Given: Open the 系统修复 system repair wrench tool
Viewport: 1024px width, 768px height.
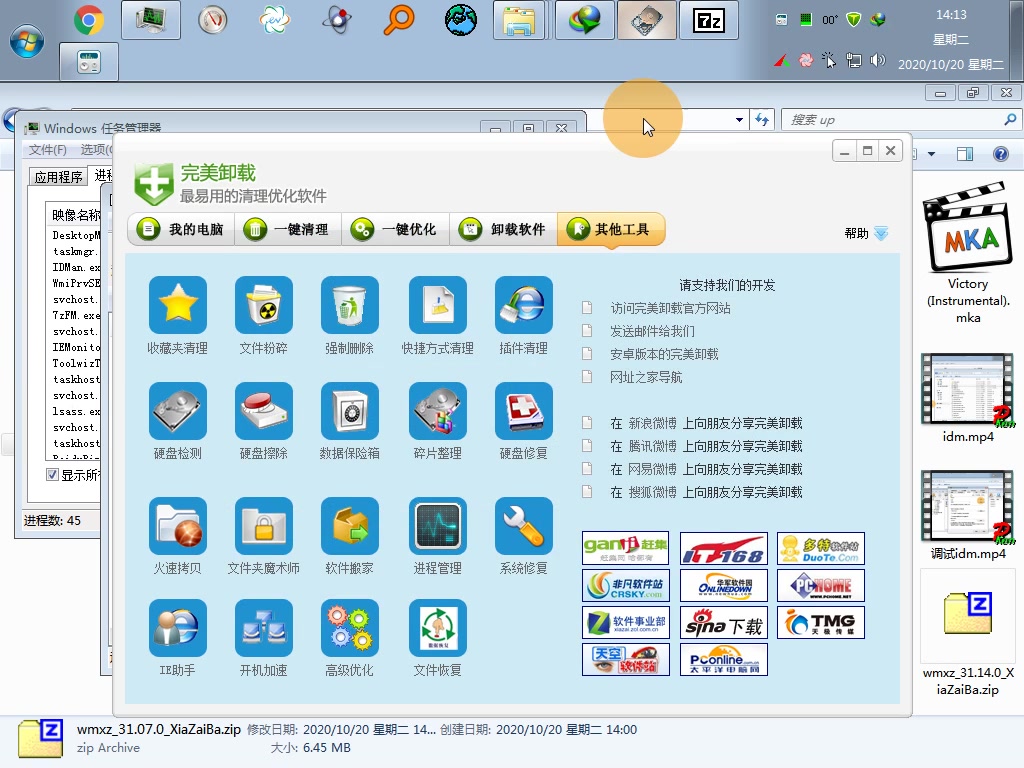Looking at the screenshot, I should pos(523,525).
